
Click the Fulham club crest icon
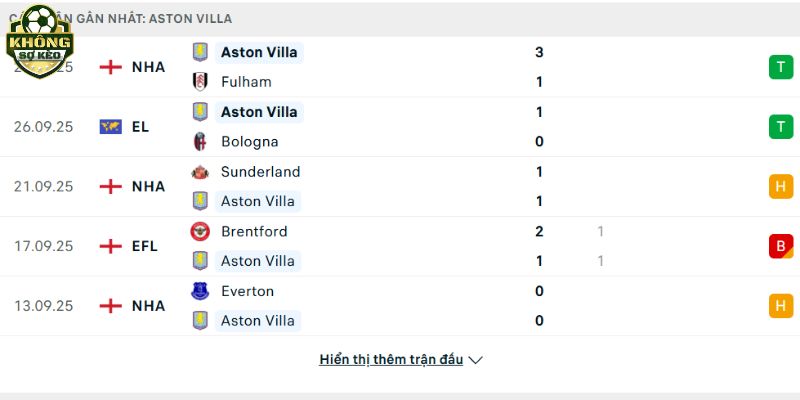click(200, 82)
